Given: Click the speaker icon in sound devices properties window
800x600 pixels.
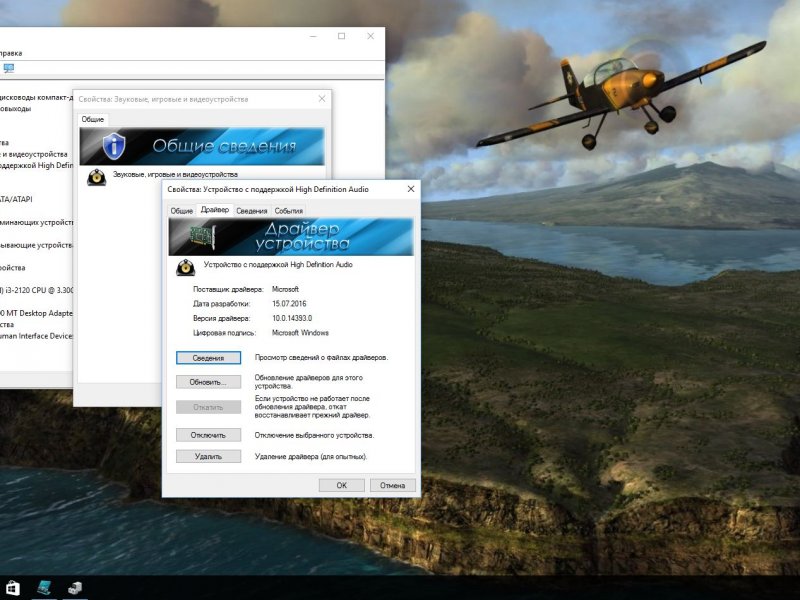Looking at the screenshot, I should click(x=96, y=177).
